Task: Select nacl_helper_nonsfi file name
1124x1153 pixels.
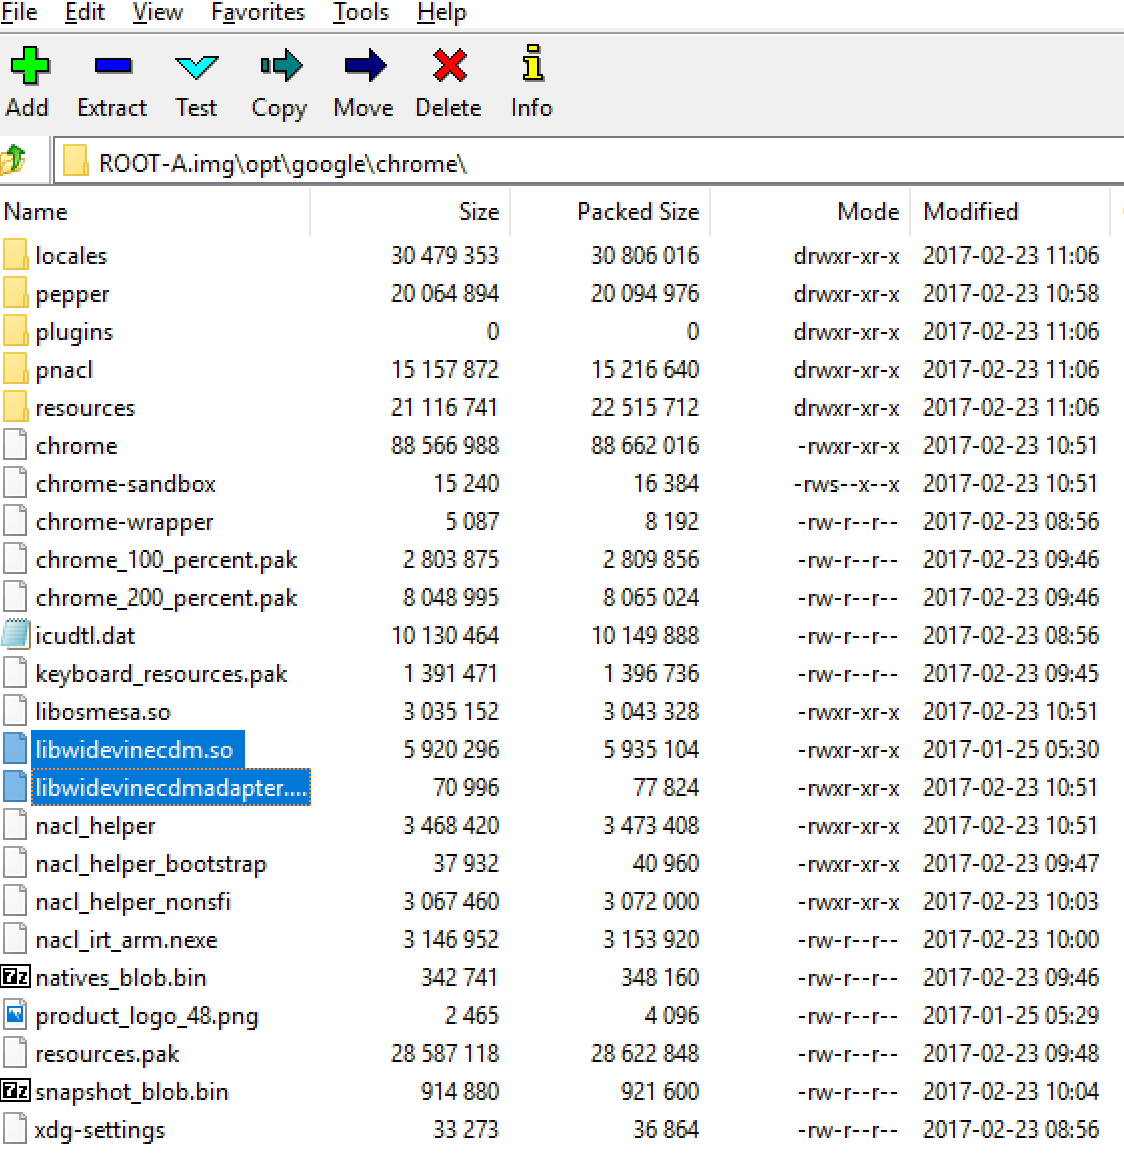Action: tap(133, 902)
